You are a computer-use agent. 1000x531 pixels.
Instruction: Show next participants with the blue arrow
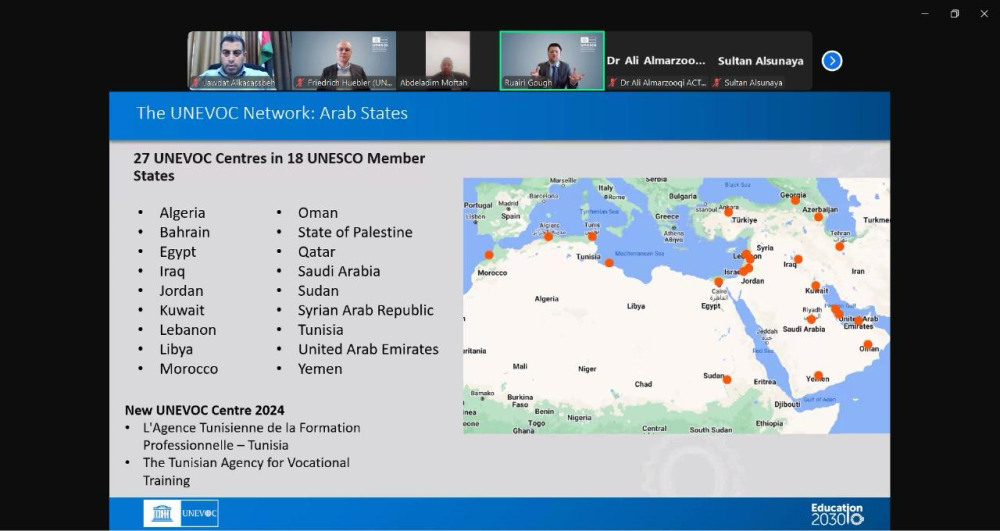pos(831,61)
